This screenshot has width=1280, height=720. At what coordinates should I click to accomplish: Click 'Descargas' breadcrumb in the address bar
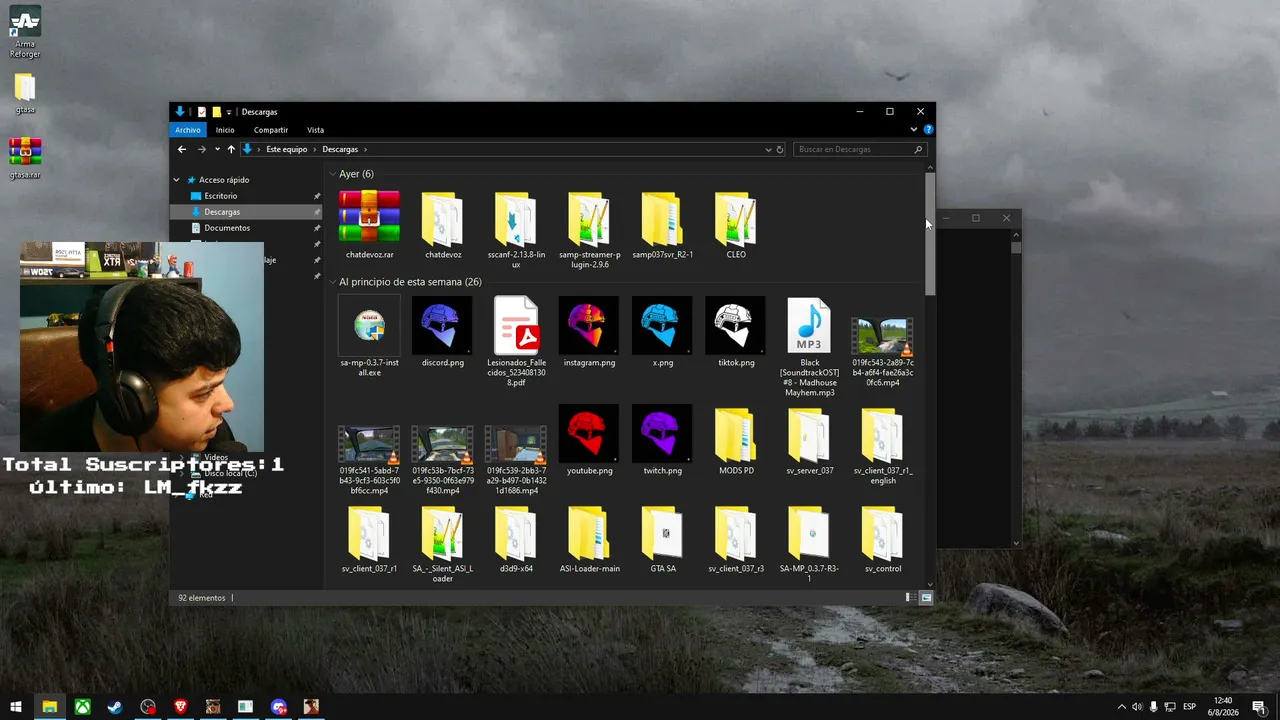[340, 149]
